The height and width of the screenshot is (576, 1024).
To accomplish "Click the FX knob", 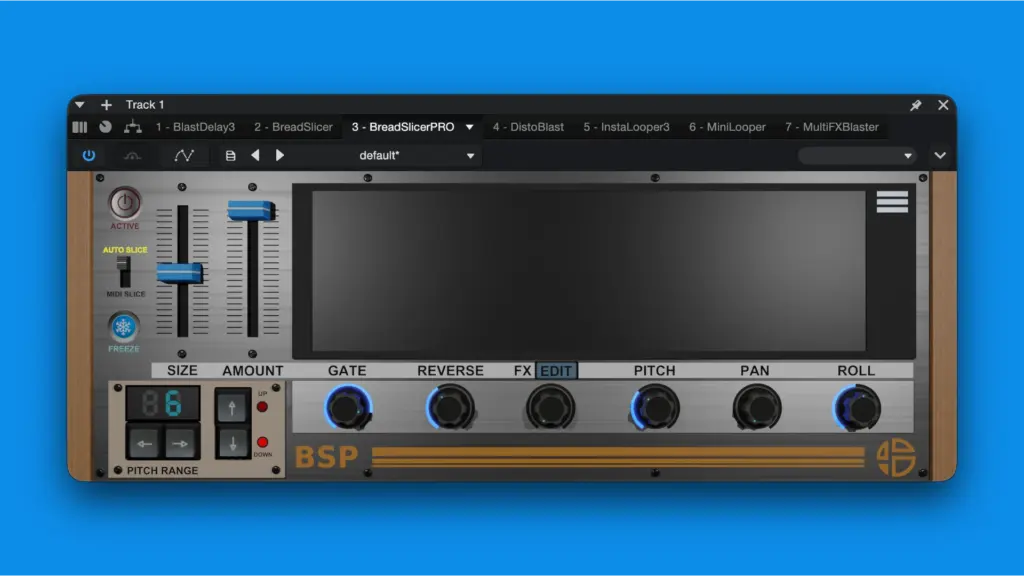I will pyautogui.click(x=551, y=408).
